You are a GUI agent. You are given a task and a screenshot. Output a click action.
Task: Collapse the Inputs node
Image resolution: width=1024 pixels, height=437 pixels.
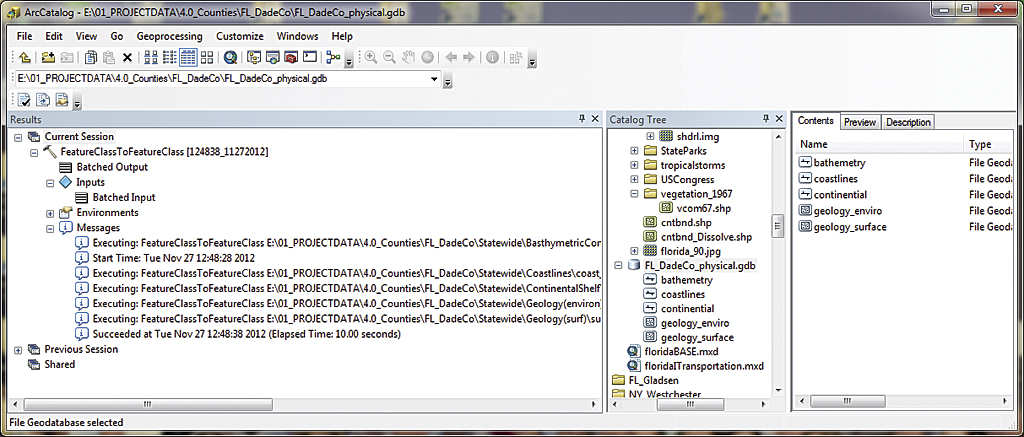[50, 183]
